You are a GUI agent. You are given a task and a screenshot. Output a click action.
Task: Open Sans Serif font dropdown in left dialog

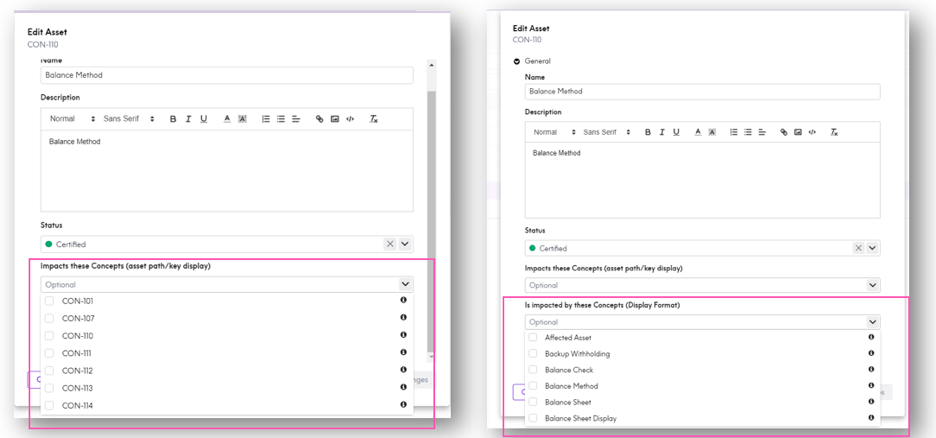129,119
